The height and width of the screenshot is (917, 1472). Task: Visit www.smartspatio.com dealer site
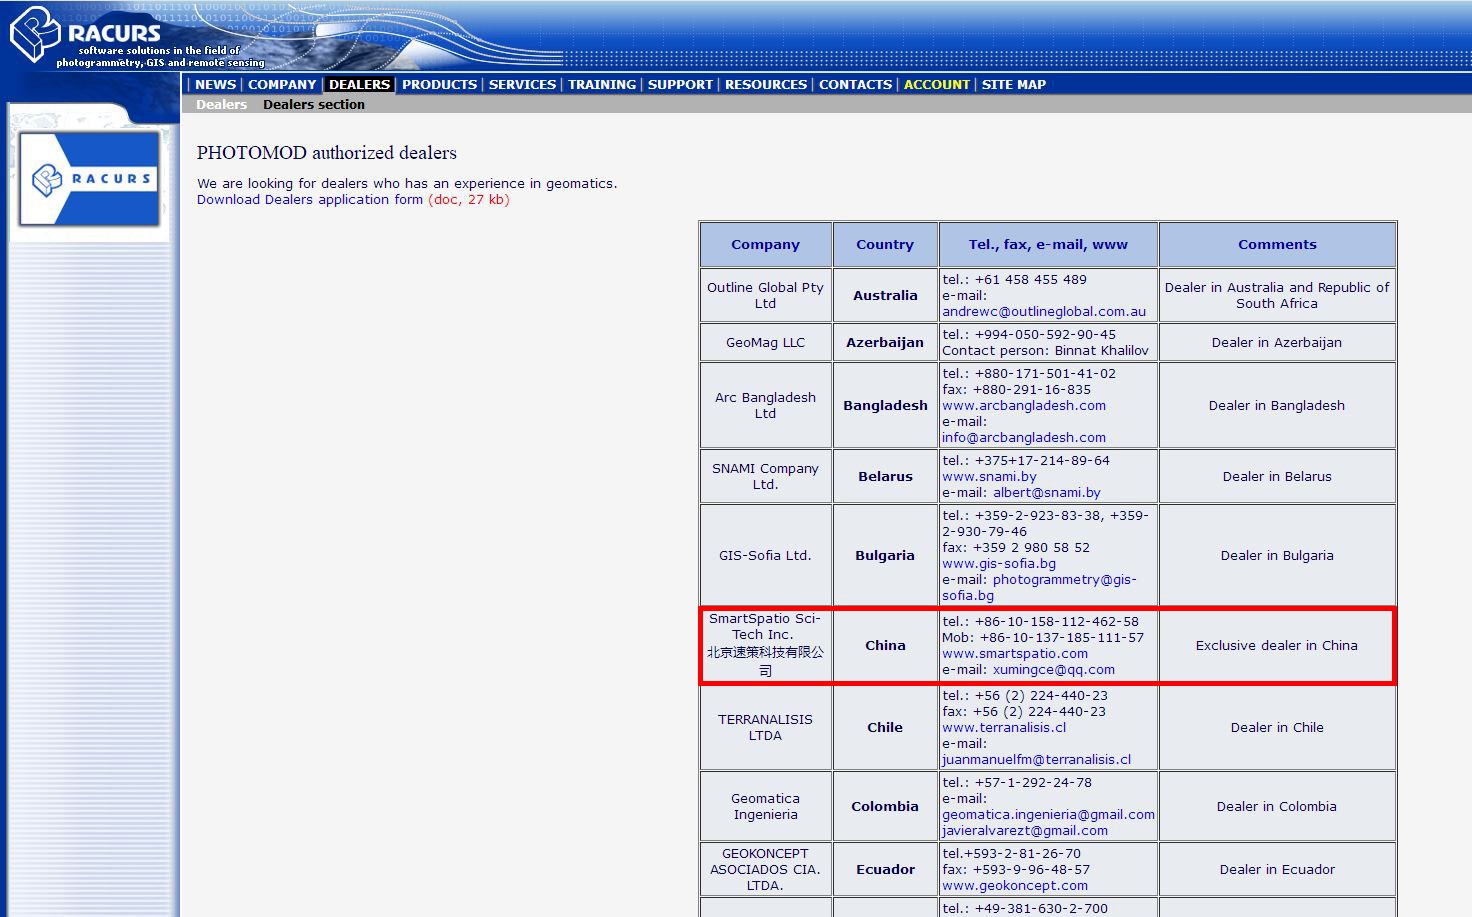tap(1014, 654)
